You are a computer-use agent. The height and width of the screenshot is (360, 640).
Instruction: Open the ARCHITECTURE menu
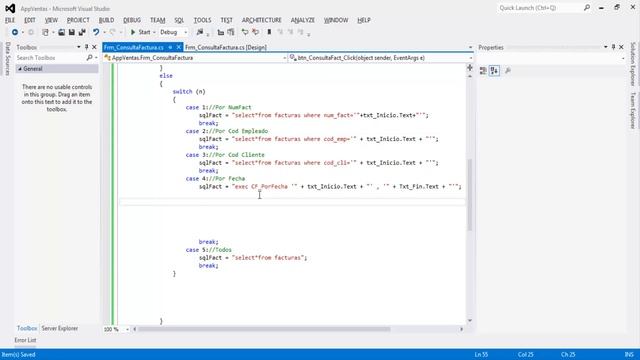pos(262,20)
